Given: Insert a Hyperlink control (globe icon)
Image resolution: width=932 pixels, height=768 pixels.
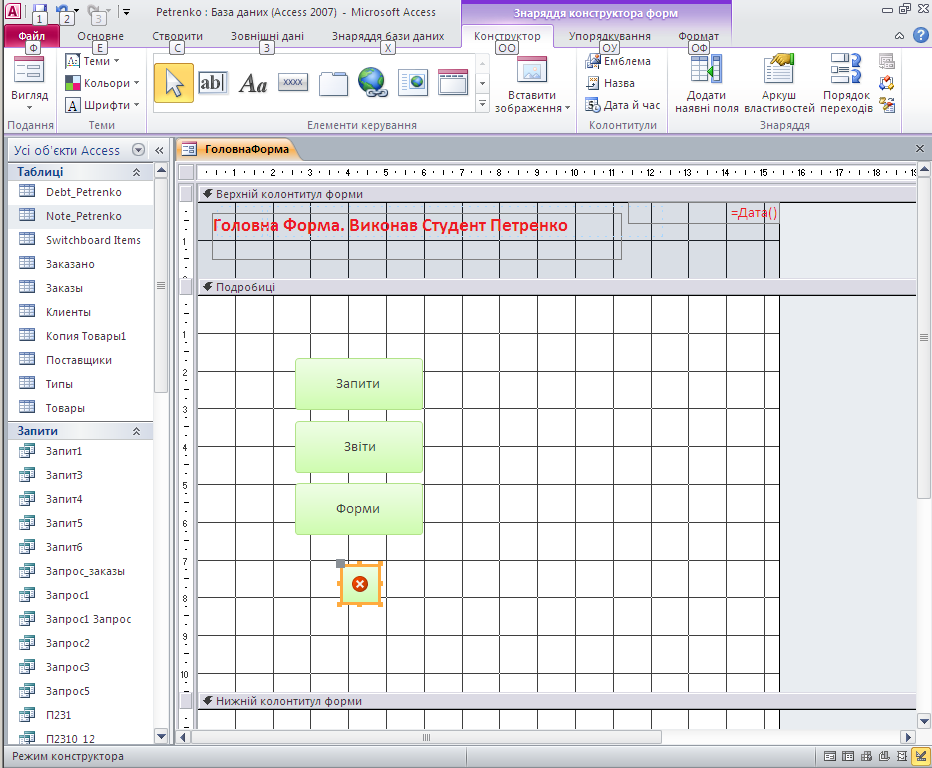Looking at the screenshot, I should [x=373, y=82].
